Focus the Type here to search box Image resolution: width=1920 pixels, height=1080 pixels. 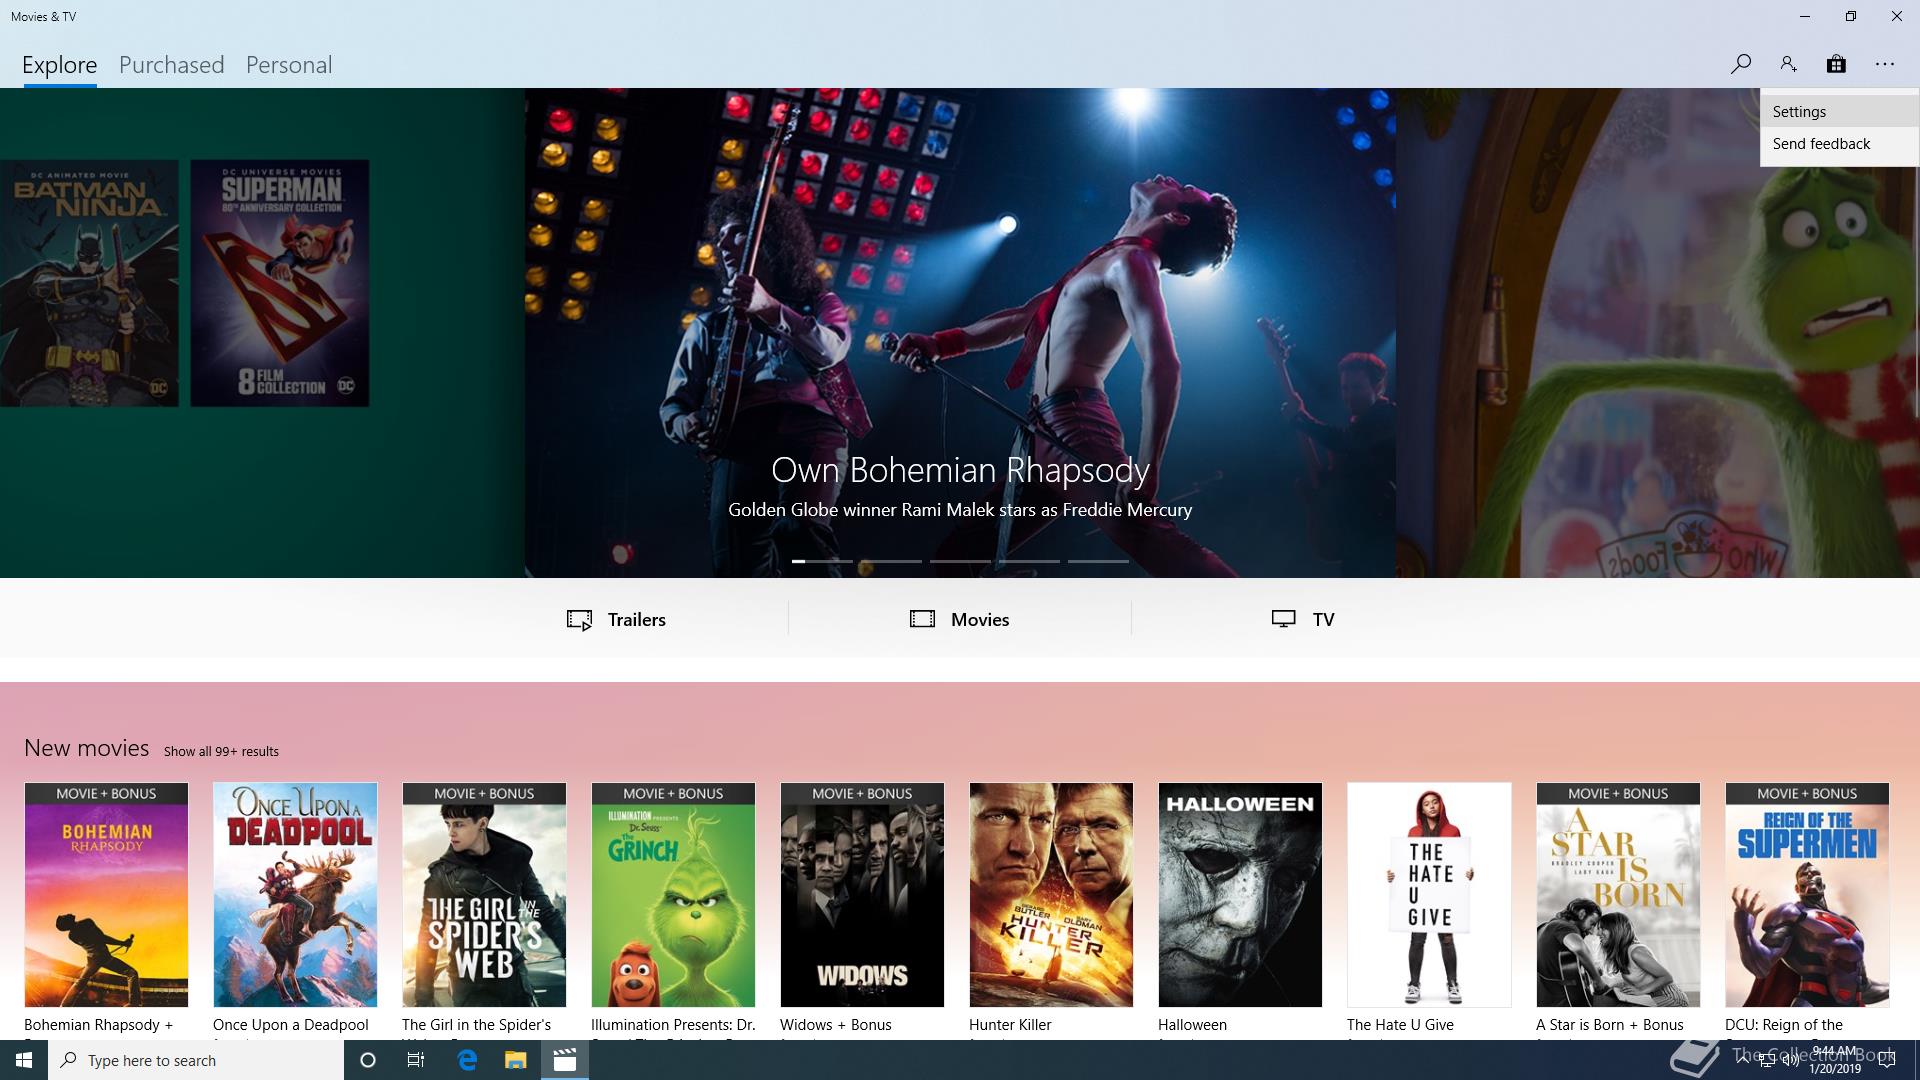pyautogui.click(x=196, y=1060)
